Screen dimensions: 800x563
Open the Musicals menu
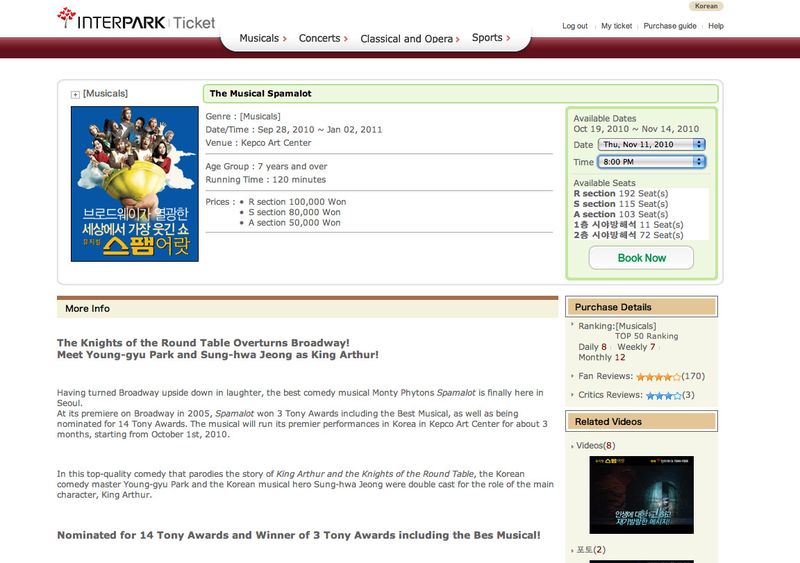coord(263,38)
